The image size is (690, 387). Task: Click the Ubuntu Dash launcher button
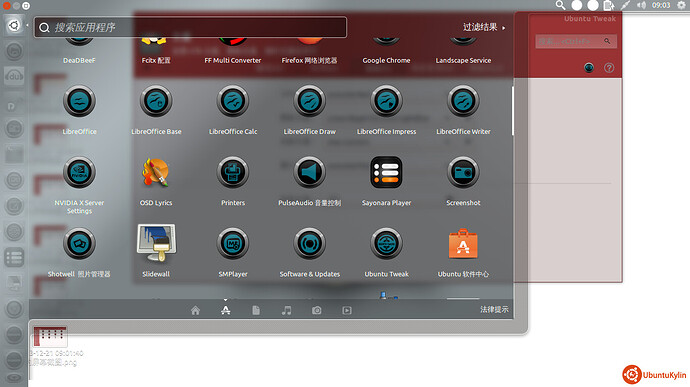[x=14, y=25]
